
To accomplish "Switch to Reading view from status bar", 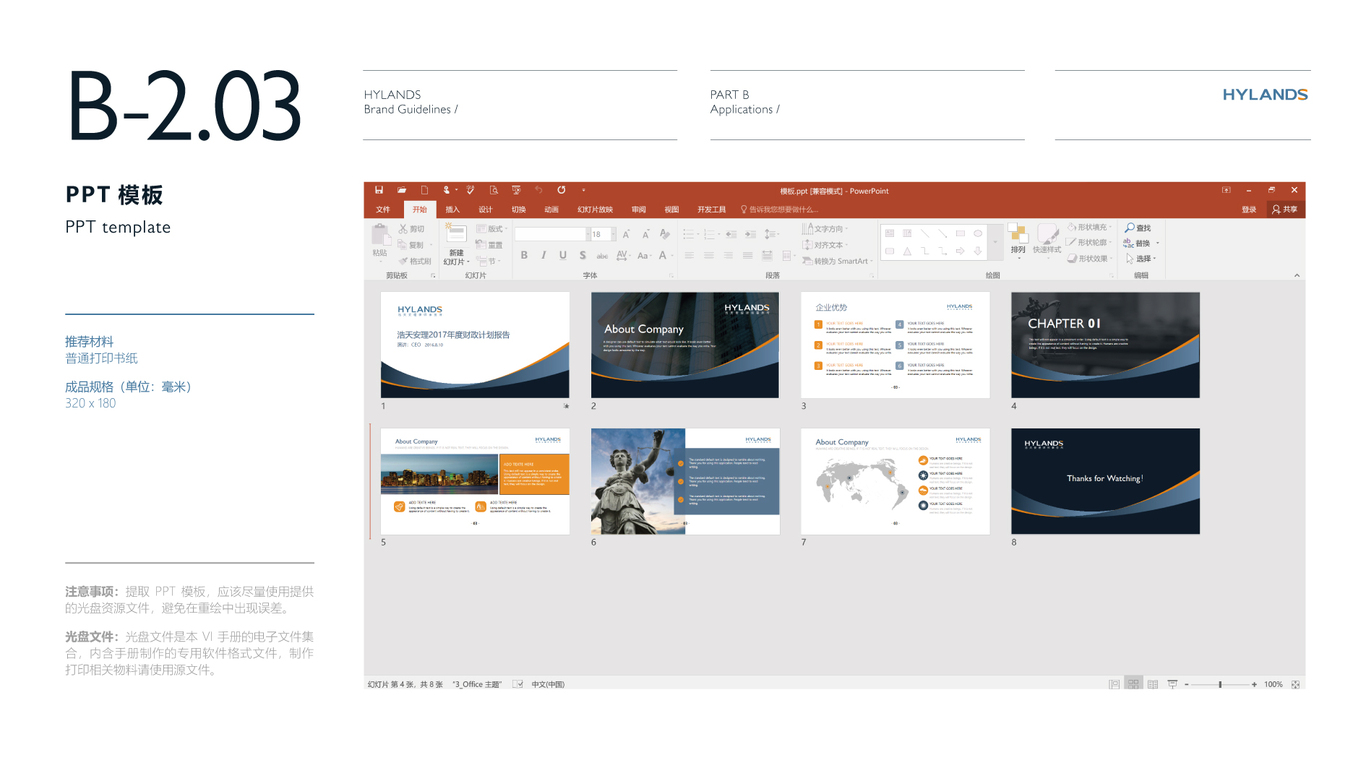I will coord(1153,684).
